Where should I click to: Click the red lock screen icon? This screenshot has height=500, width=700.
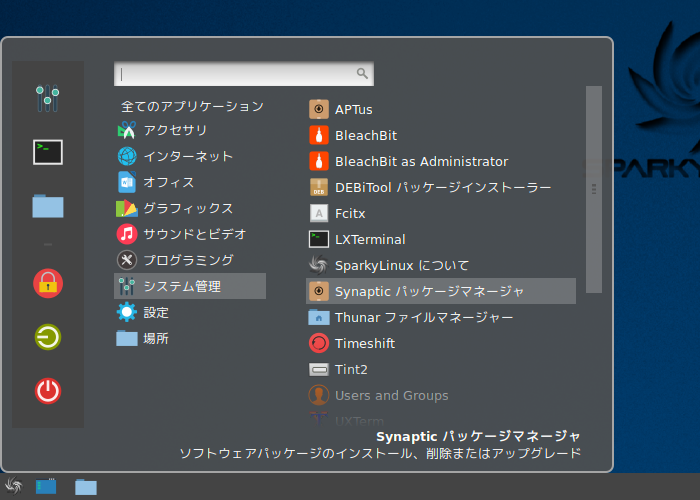48,283
